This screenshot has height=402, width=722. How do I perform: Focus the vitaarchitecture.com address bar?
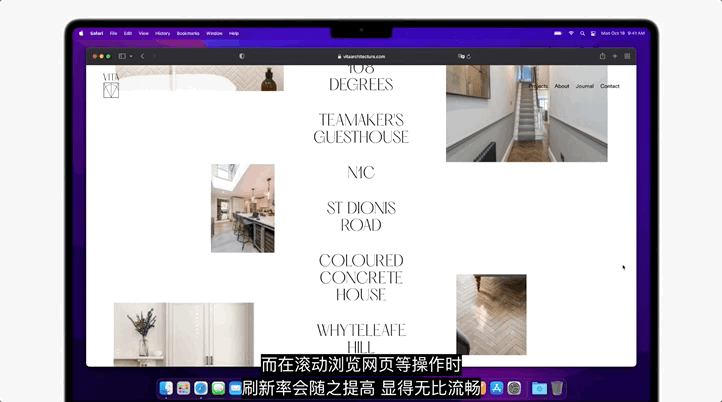tap(361, 57)
